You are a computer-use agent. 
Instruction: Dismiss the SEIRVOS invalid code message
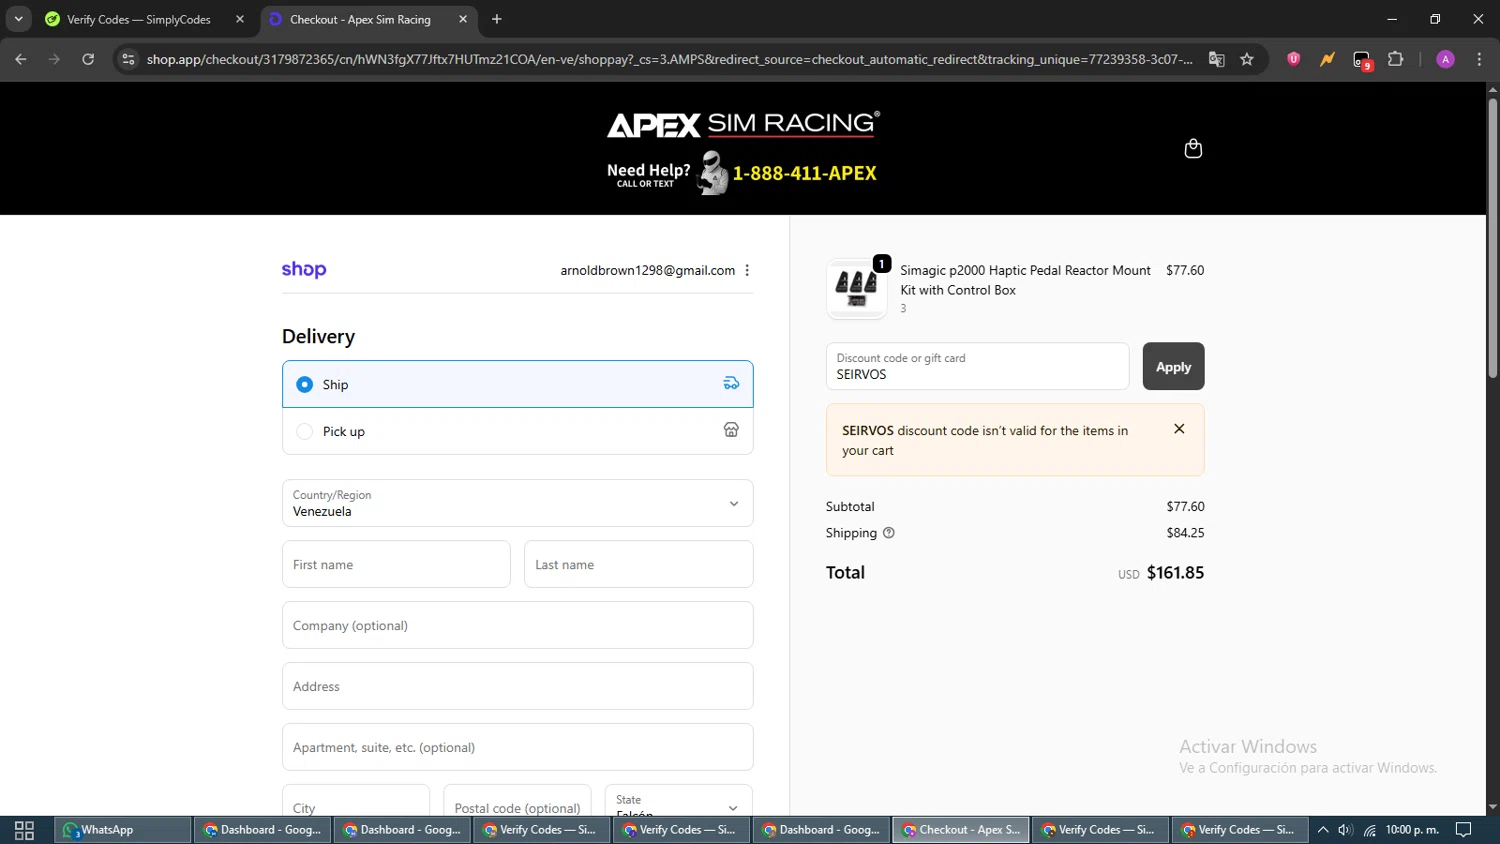coord(1179,429)
